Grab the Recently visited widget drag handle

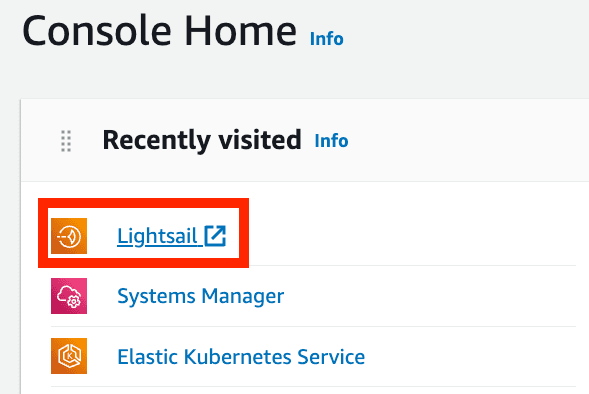66,141
